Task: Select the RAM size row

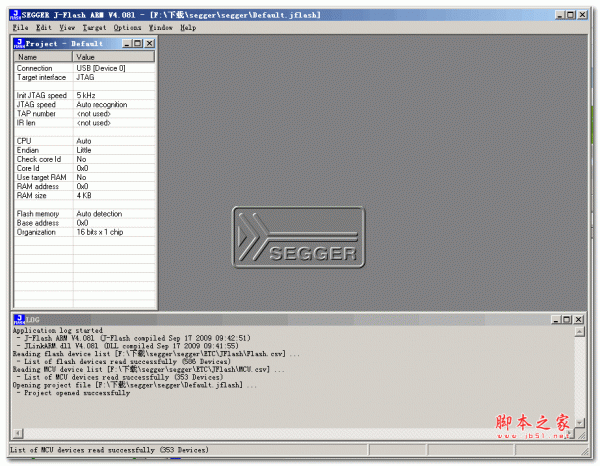Action: [x=85, y=196]
